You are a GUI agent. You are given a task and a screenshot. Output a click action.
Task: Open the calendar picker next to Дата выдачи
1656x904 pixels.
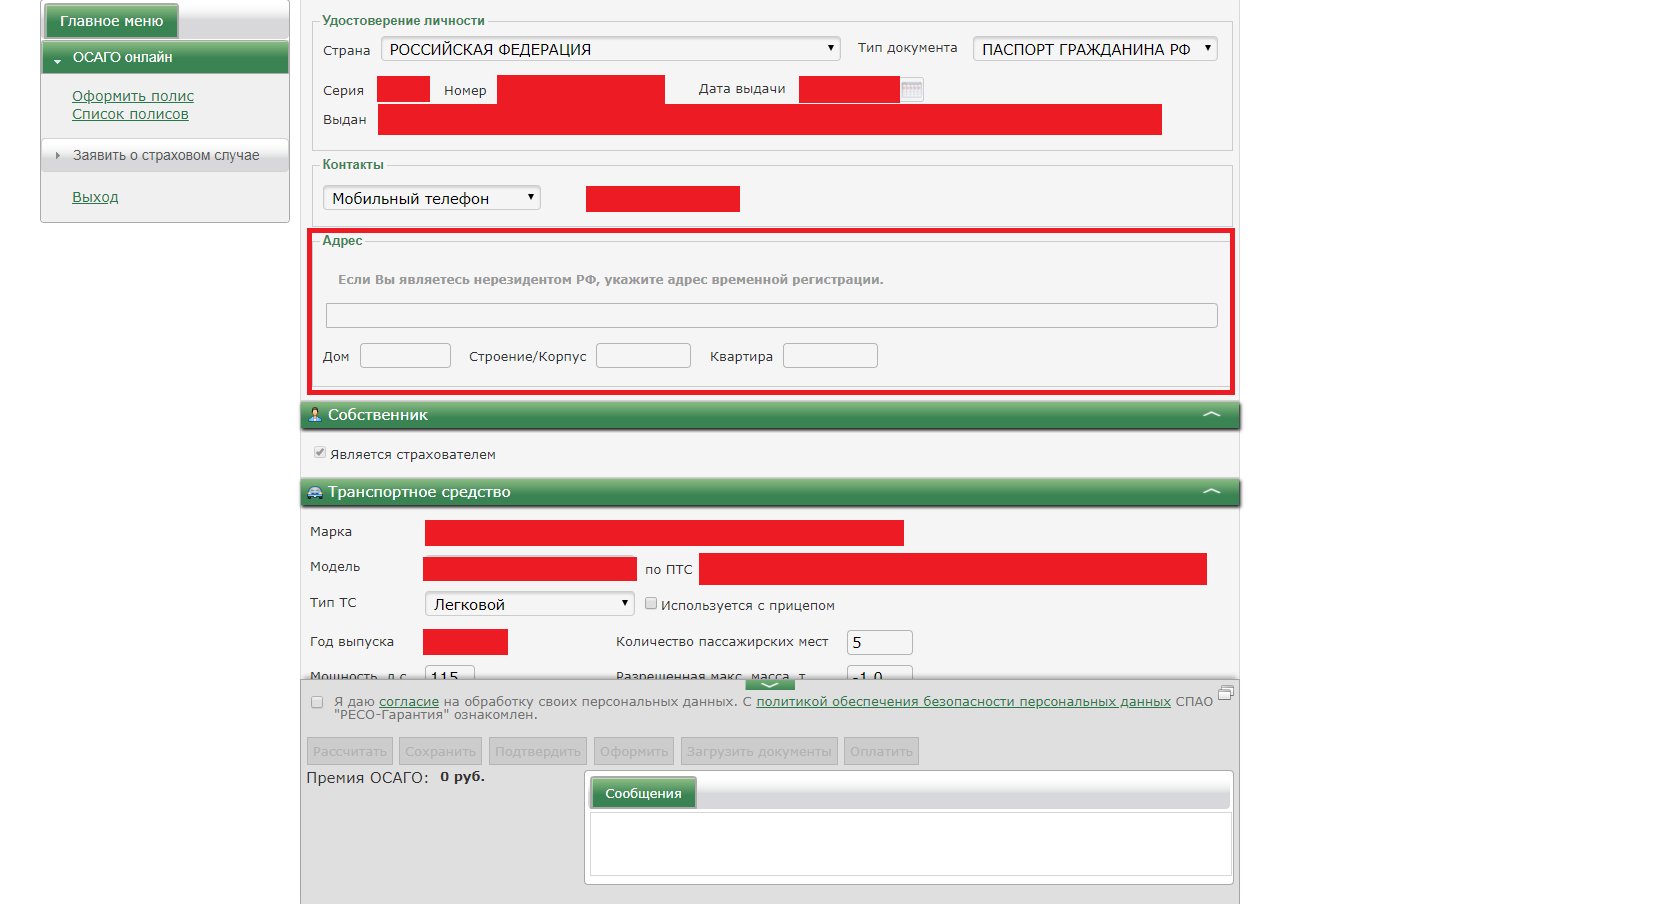click(911, 90)
